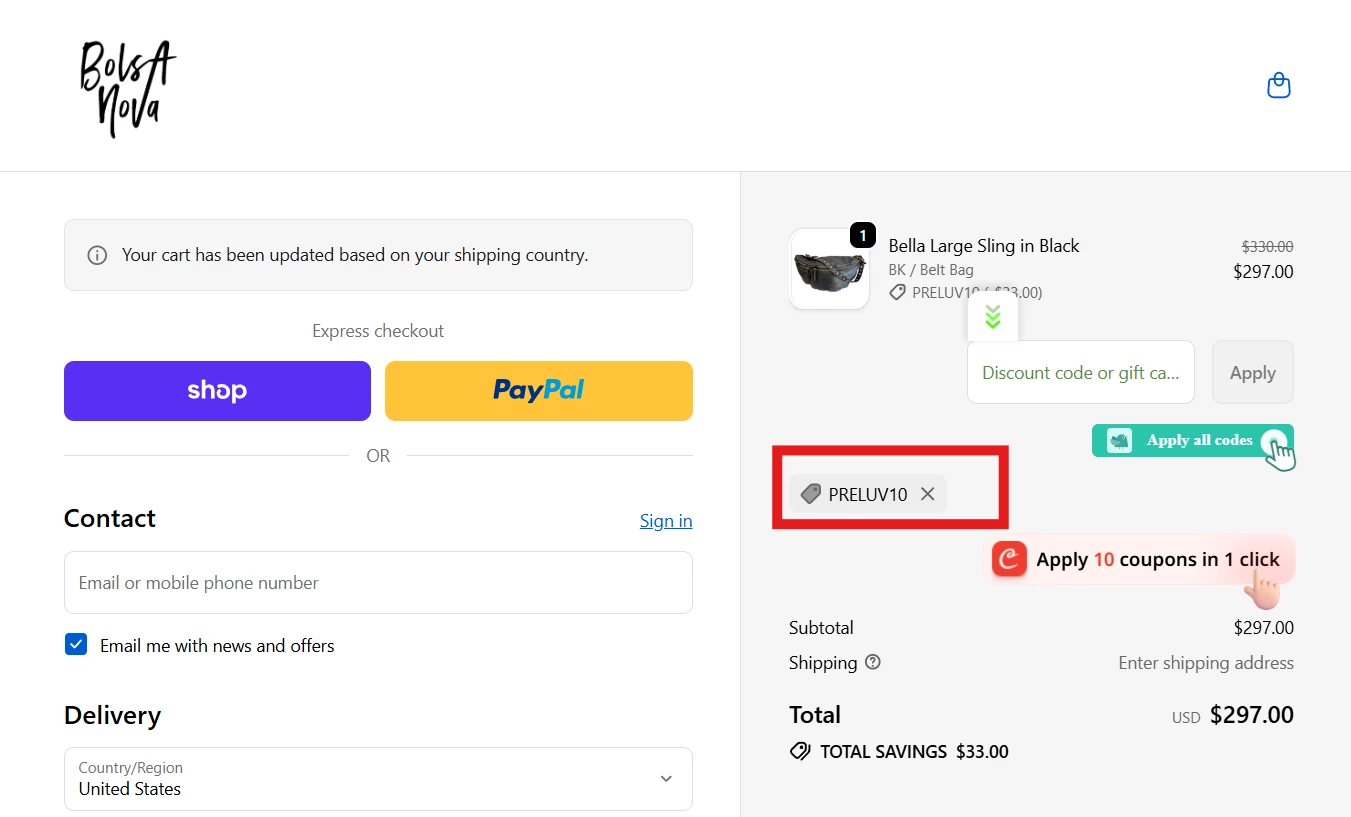Click Apply 10 coupons in 1 click
1351x817 pixels.
[1157, 560]
